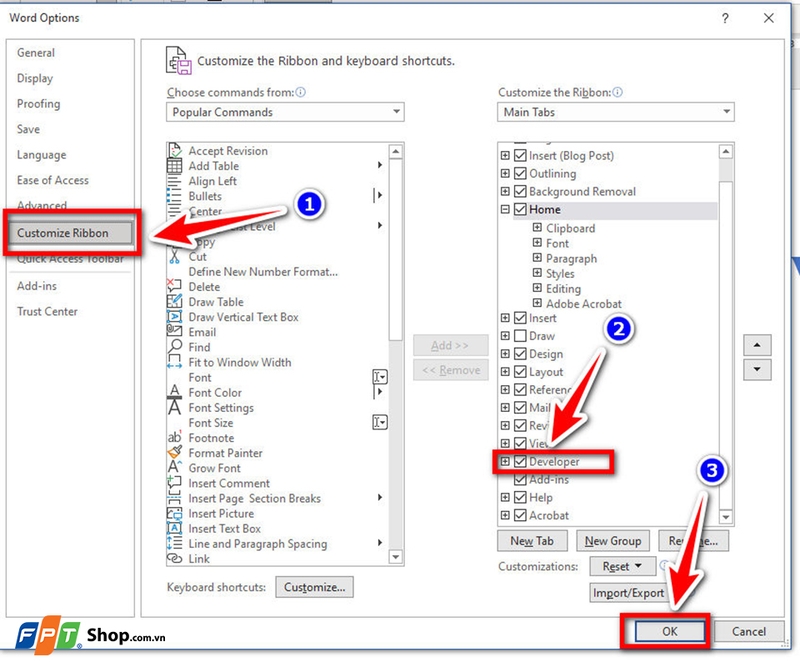The width and height of the screenshot is (800, 662).
Task: Move selected tab up with arrow button
Action: point(757,345)
